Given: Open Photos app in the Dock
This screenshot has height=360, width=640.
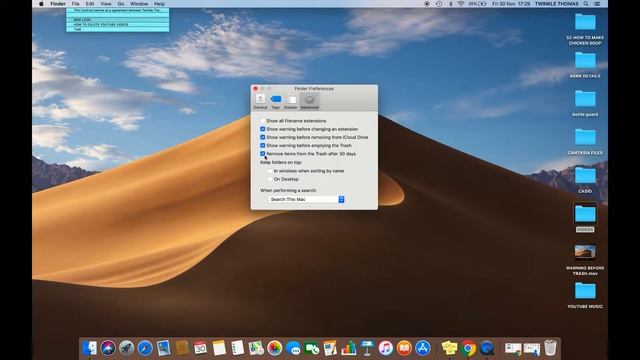Looking at the screenshot, I should click(x=274, y=348).
